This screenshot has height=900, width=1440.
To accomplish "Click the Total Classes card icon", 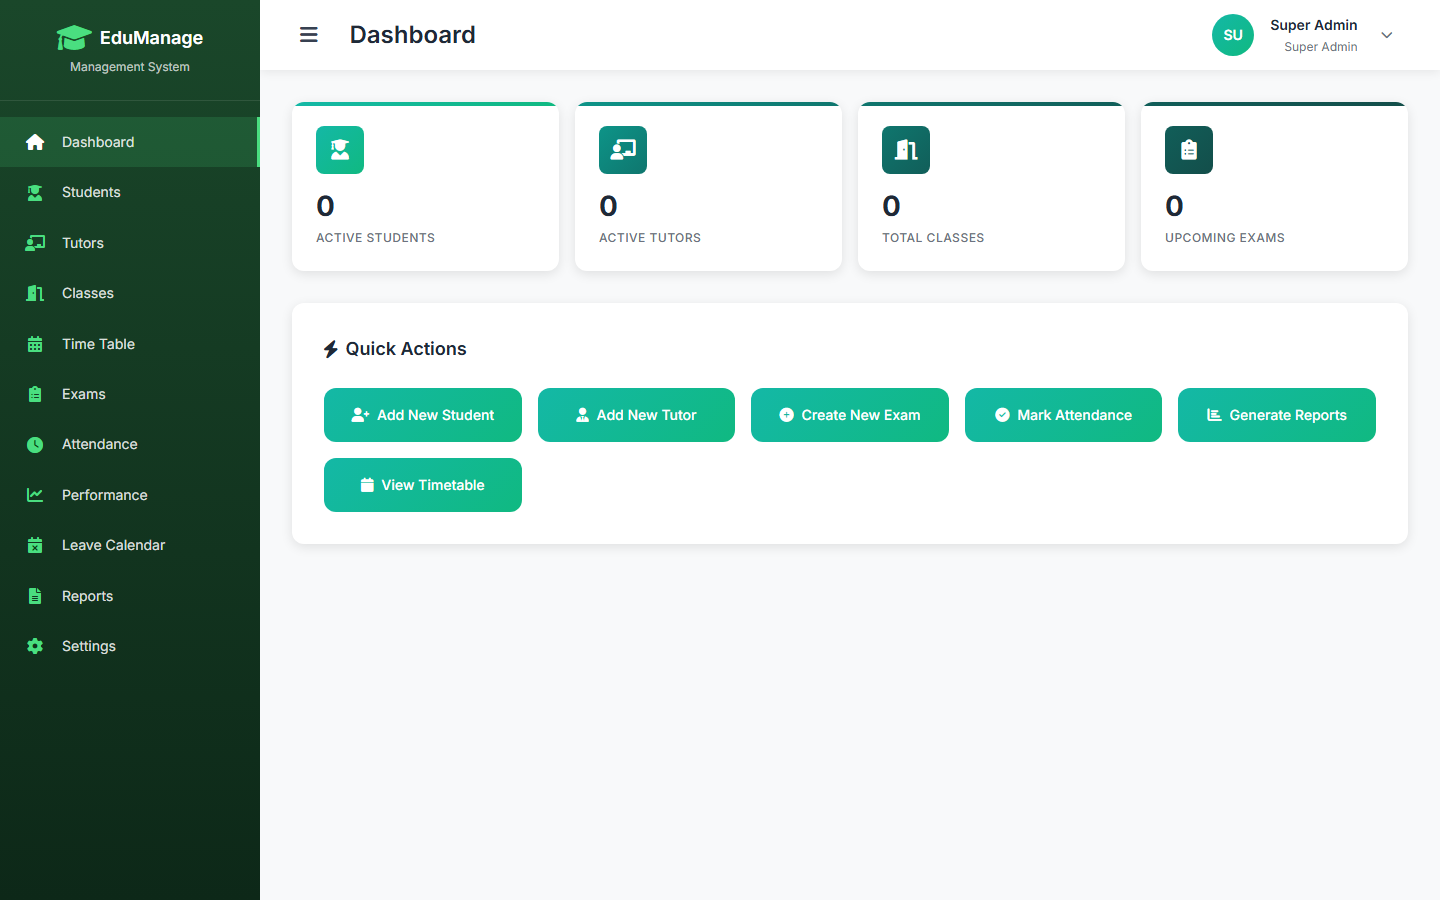I will (x=906, y=150).
